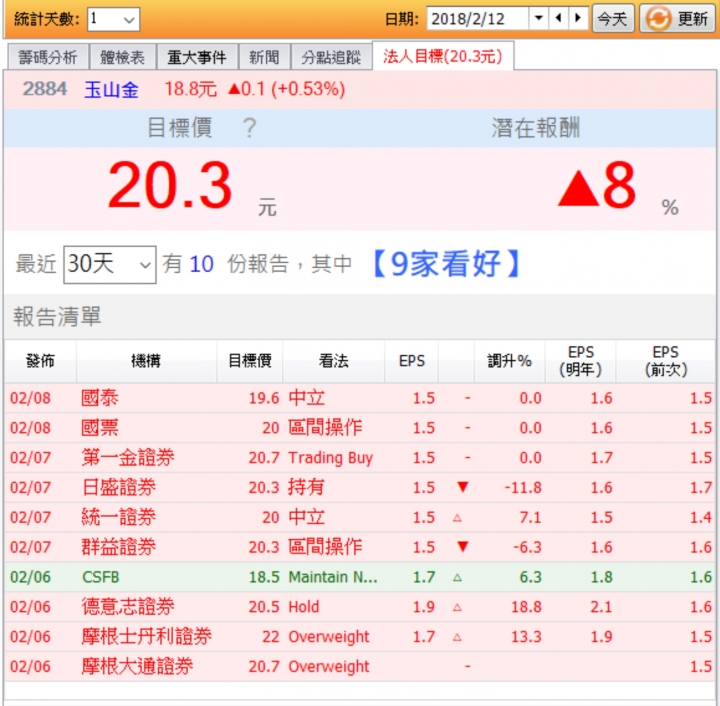Switch to the 體檢表 tab
This screenshot has height=706, width=720.
pos(123,57)
